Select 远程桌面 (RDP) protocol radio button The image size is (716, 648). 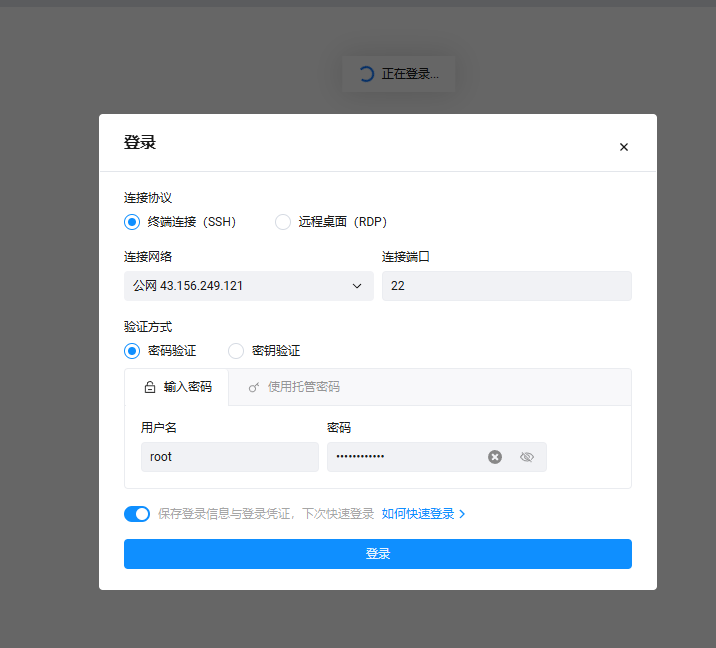click(283, 222)
